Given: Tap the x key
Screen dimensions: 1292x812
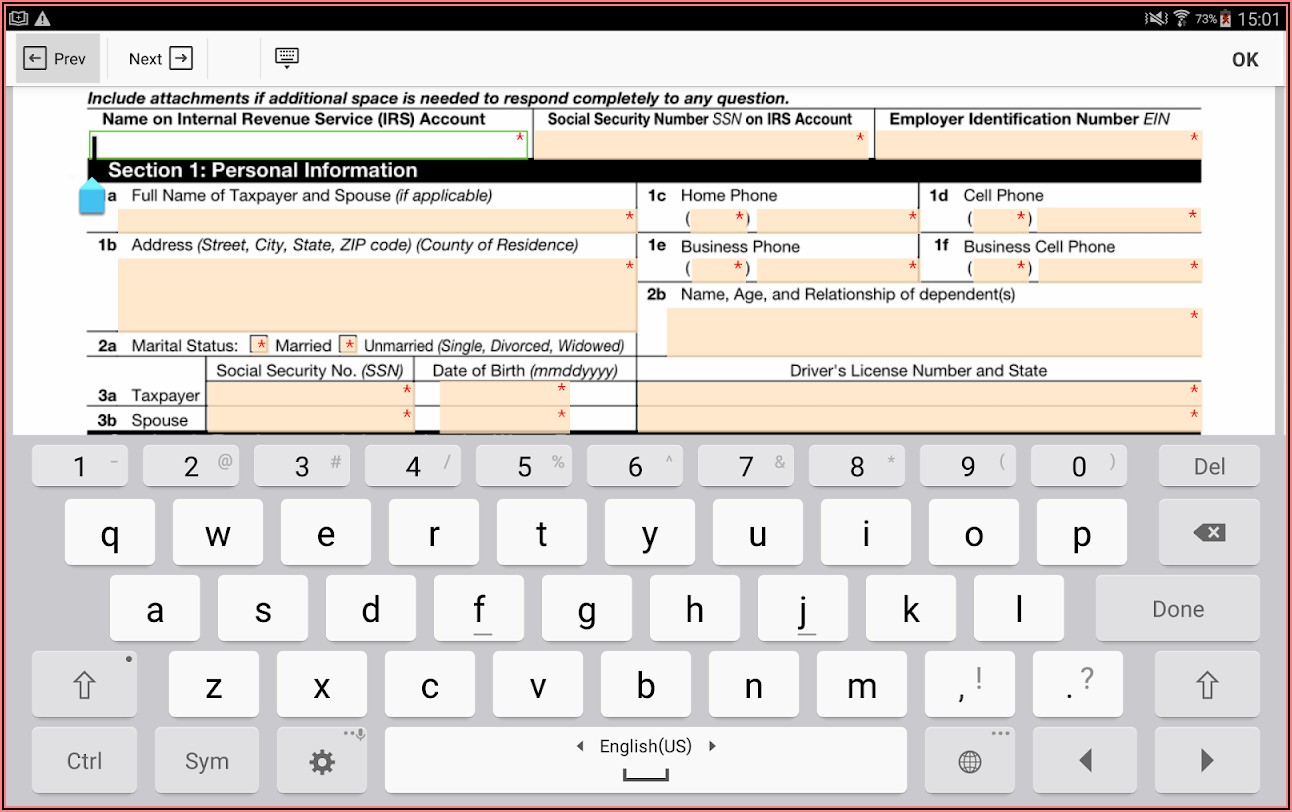Looking at the screenshot, I should [x=322, y=685].
